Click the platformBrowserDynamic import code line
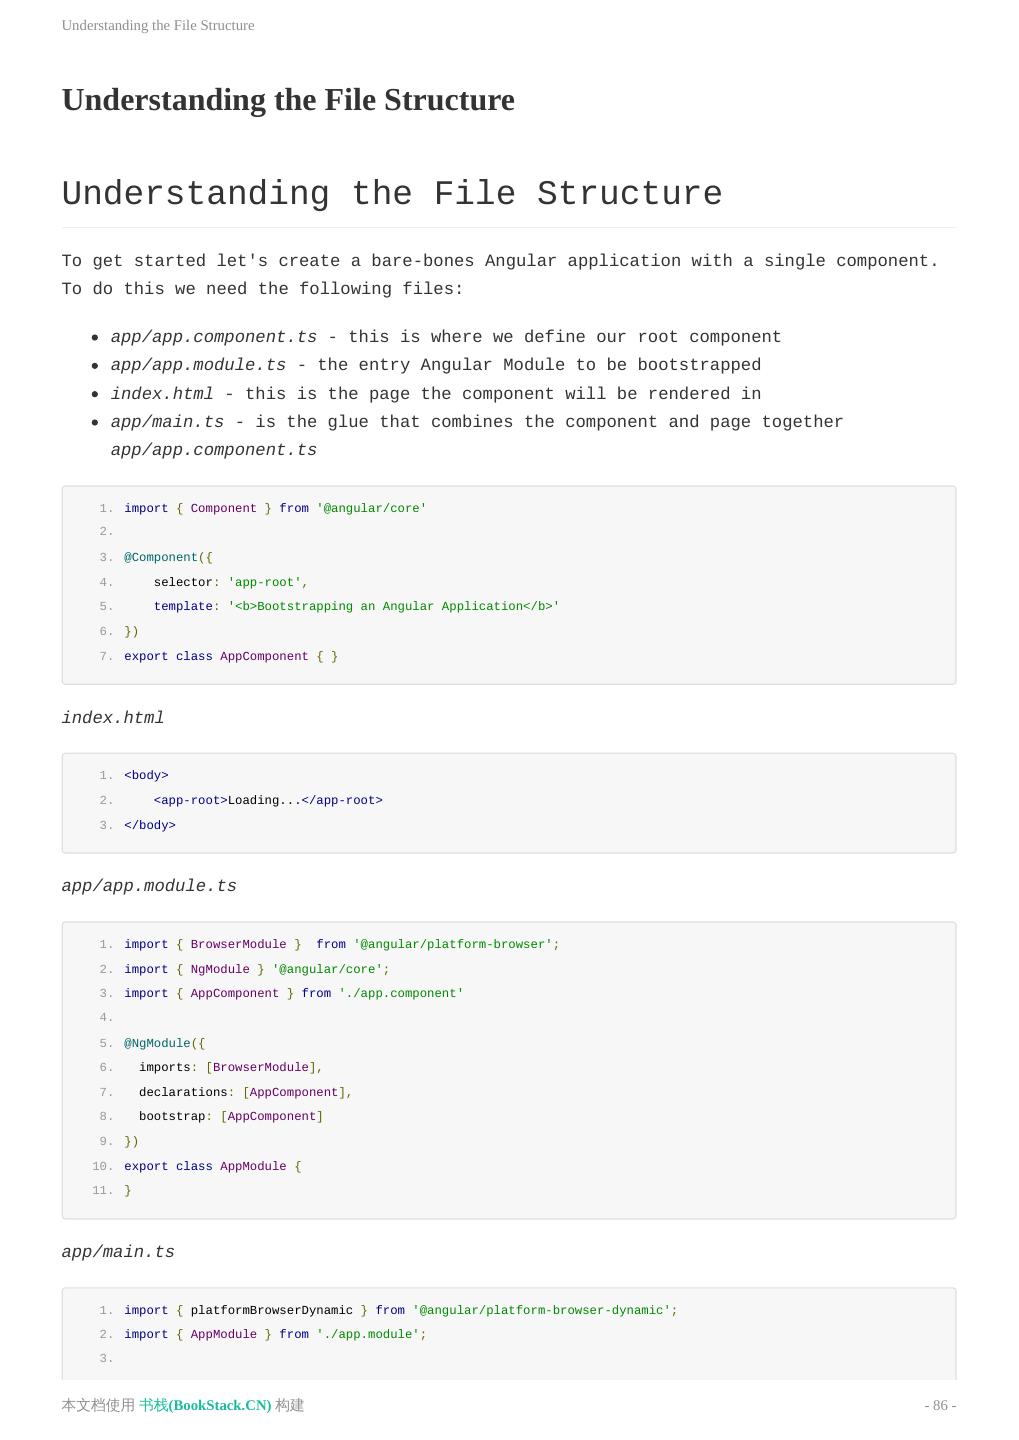This screenshot has width=1019, height=1440. point(400,1310)
